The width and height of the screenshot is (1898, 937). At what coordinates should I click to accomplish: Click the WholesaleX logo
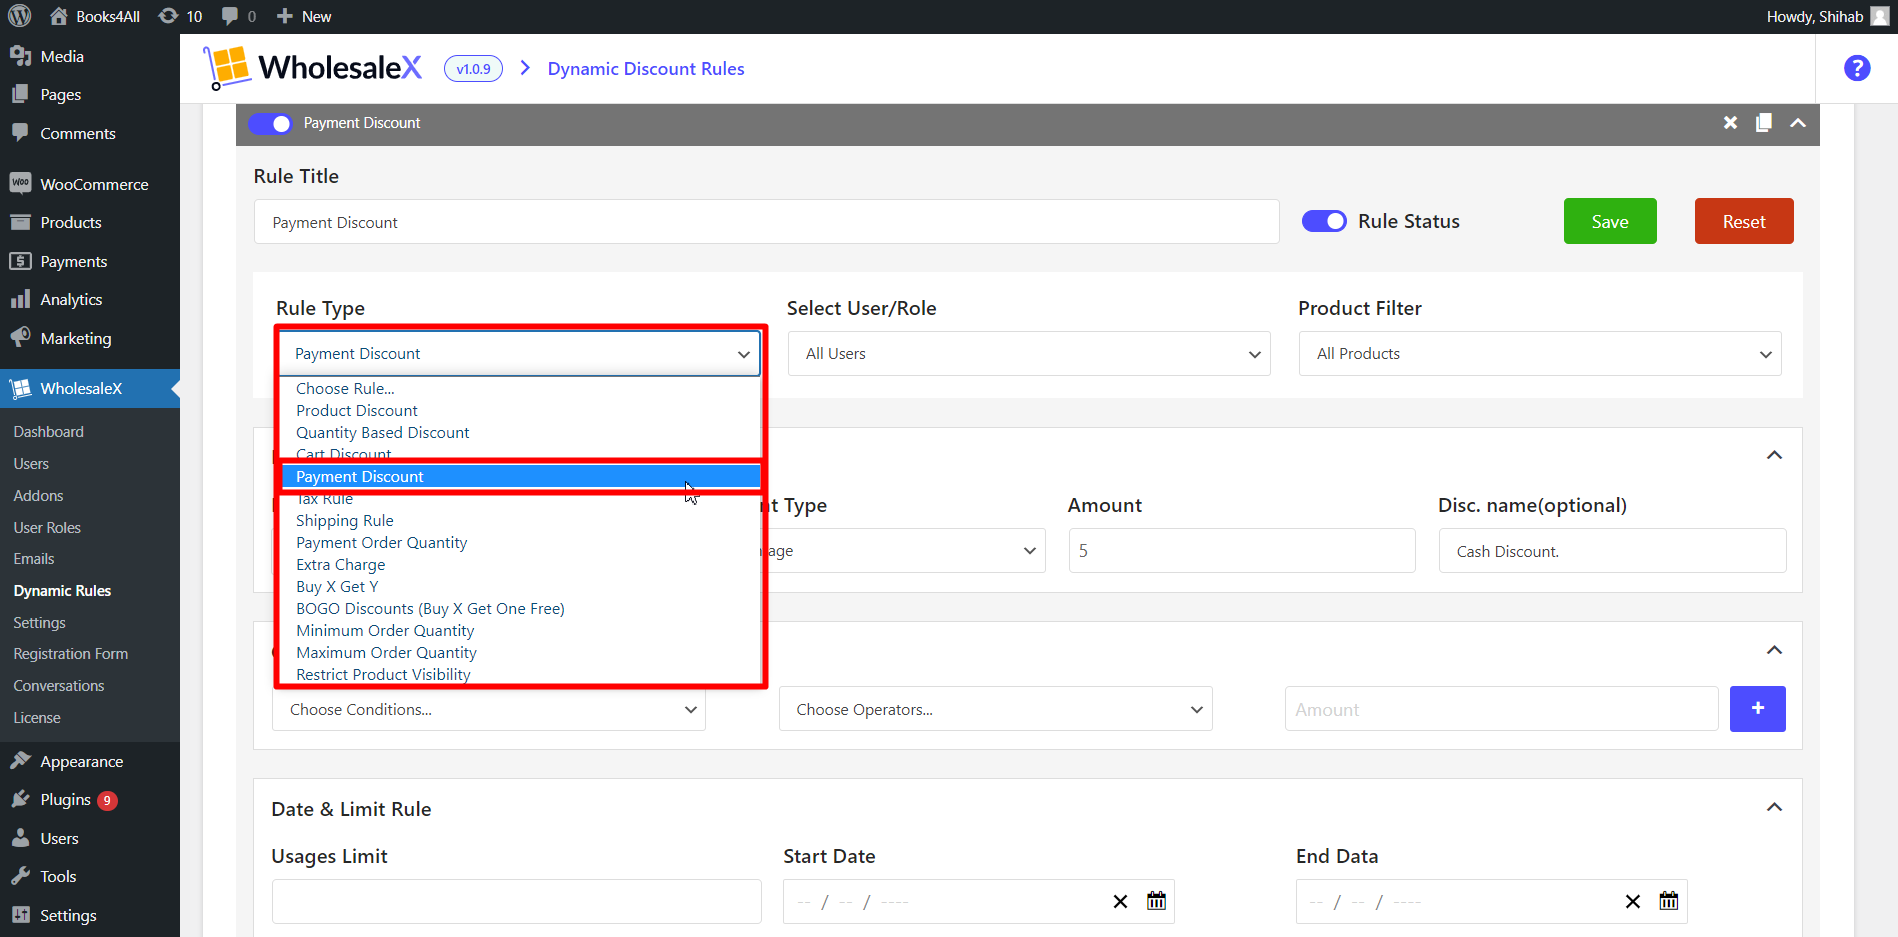[312, 68]
